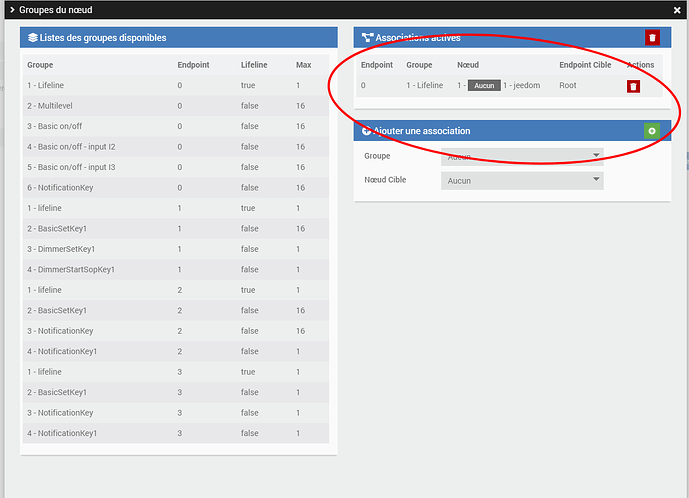
Task: Click the Associations actives network icon
Action: pyautogui.click(x=367, y=38)
